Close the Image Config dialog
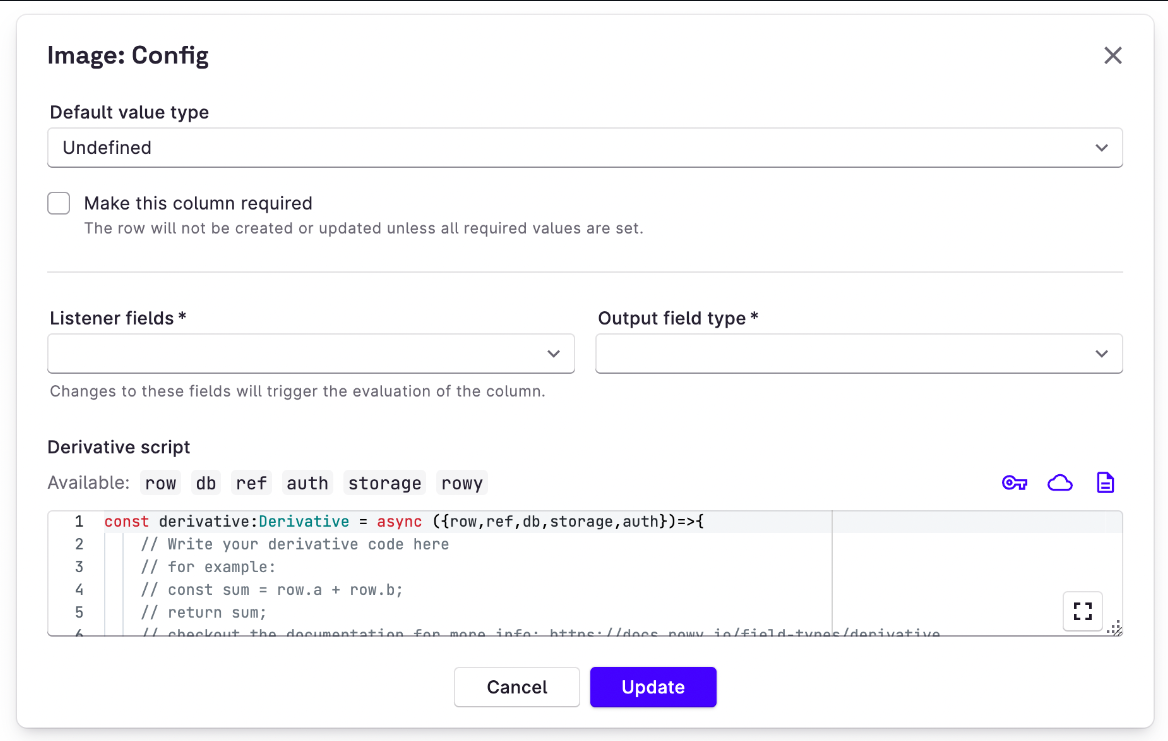The image size is (1168, 741). (x=1112, y=56)
